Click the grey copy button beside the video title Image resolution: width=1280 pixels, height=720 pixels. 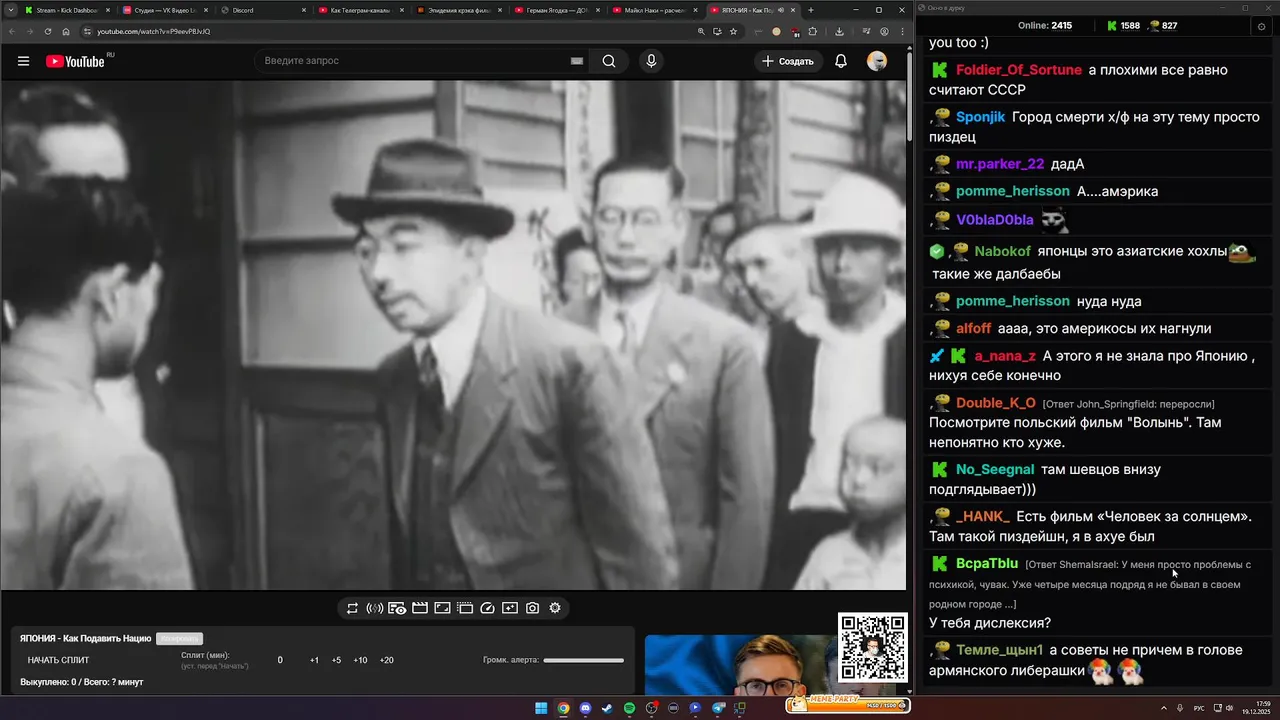[x=179, y=638]
